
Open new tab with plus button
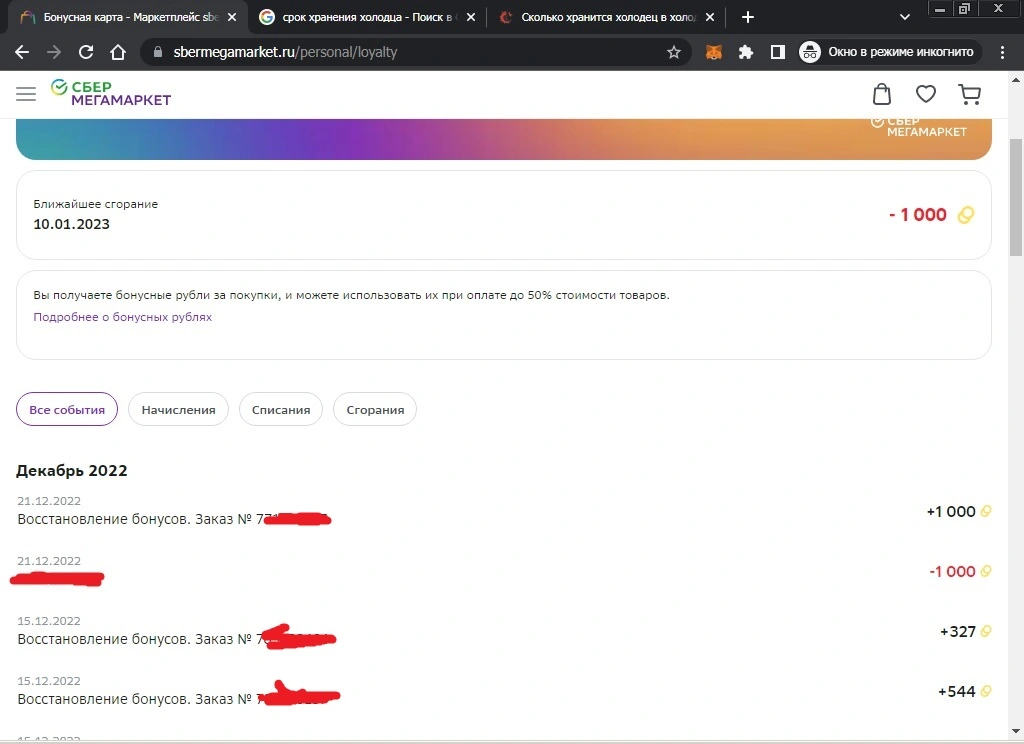click(748, 18)
